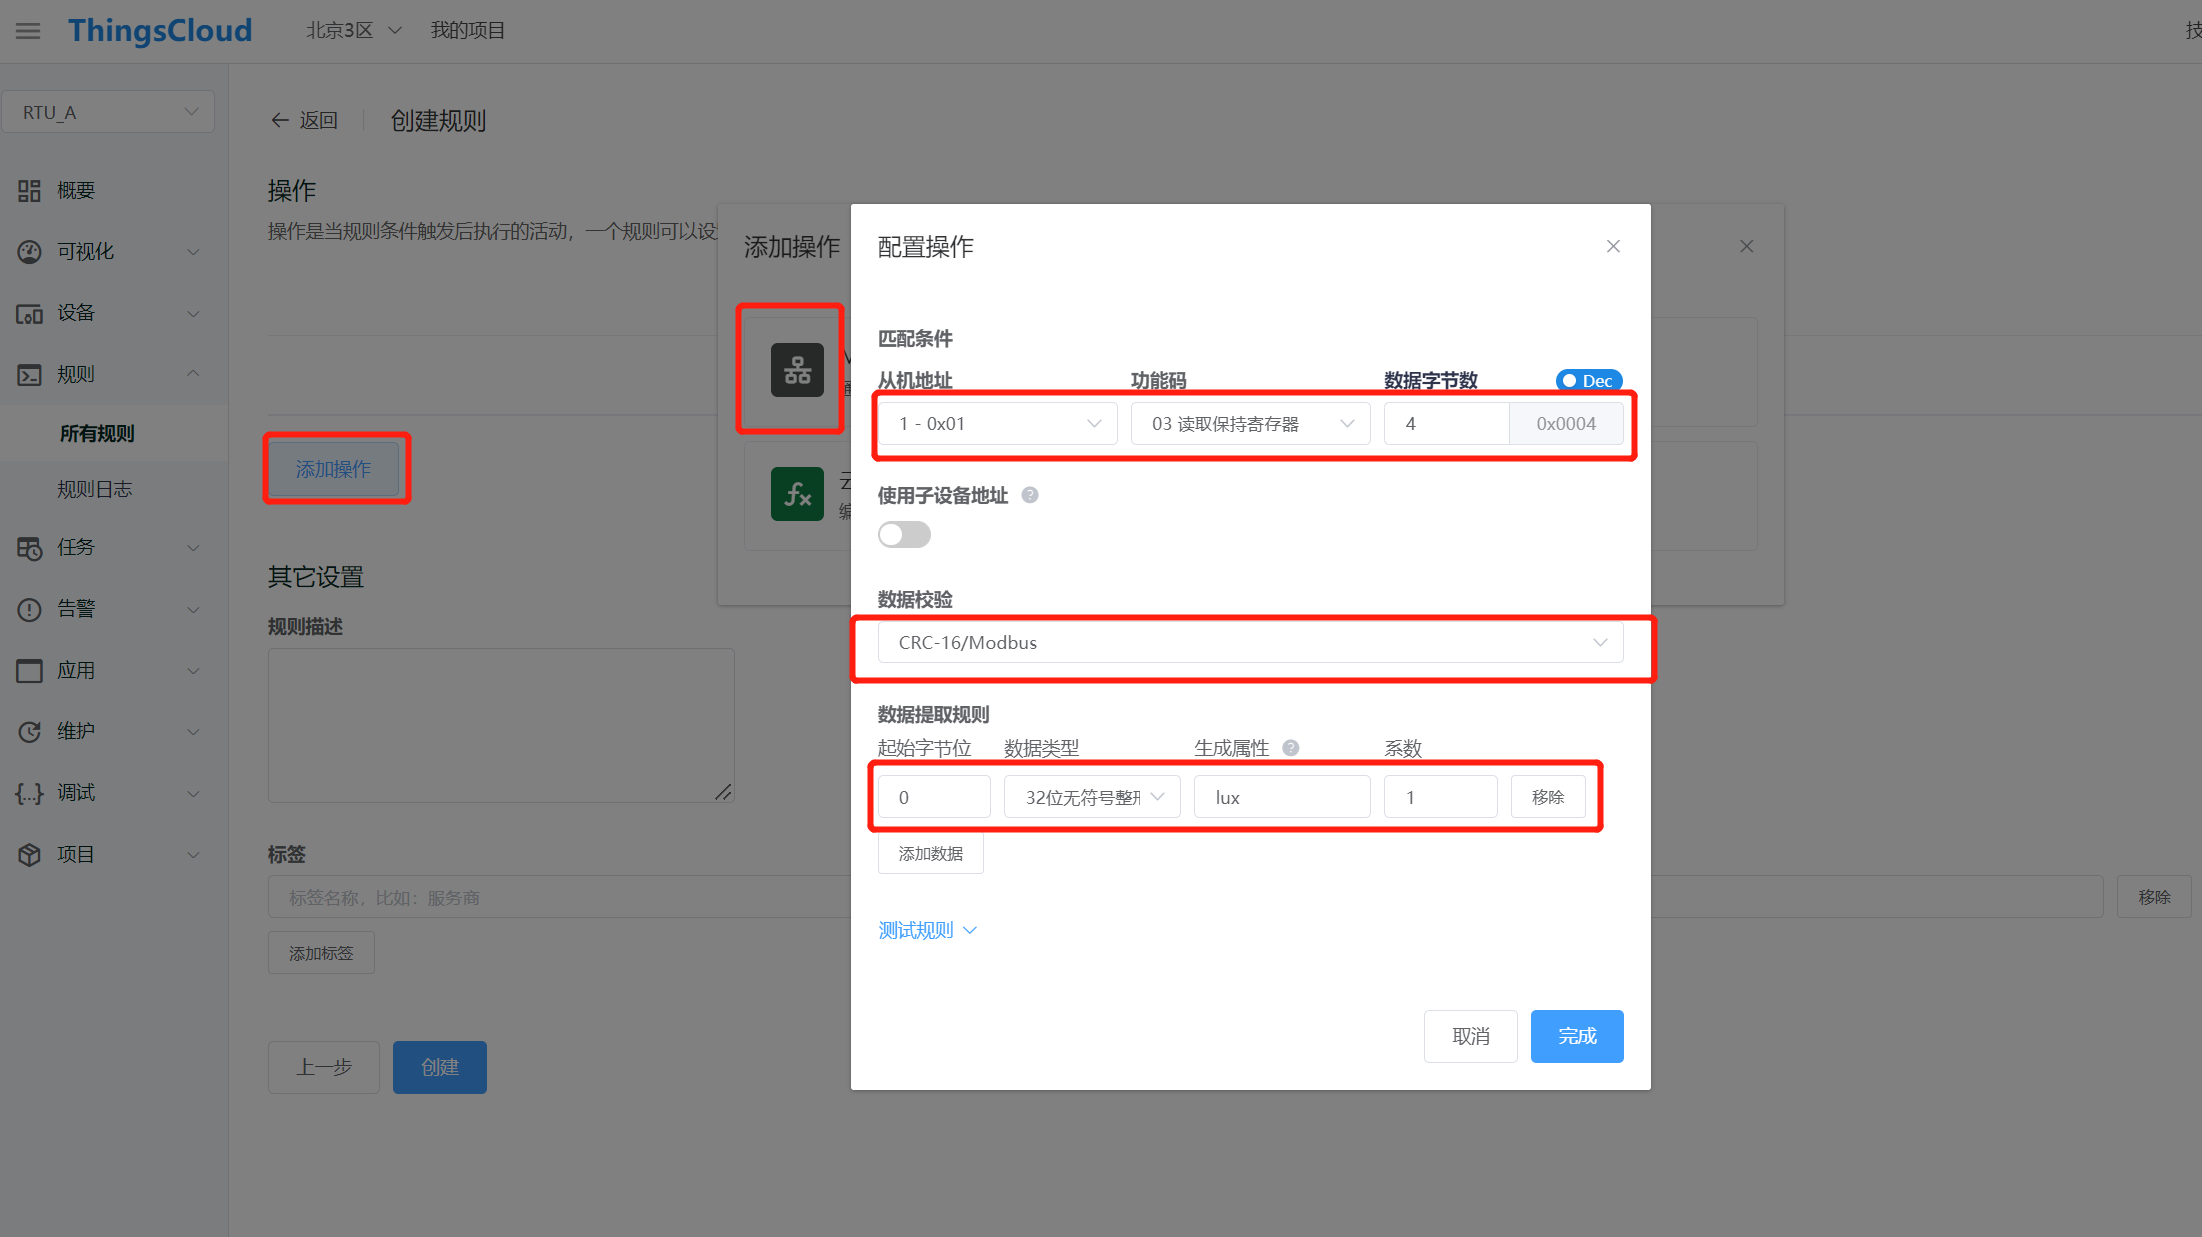Click the 调试 debug icon in the sidebar
The height and width of the screenshot is (1237, 2202).
click(x=28, y=792)
